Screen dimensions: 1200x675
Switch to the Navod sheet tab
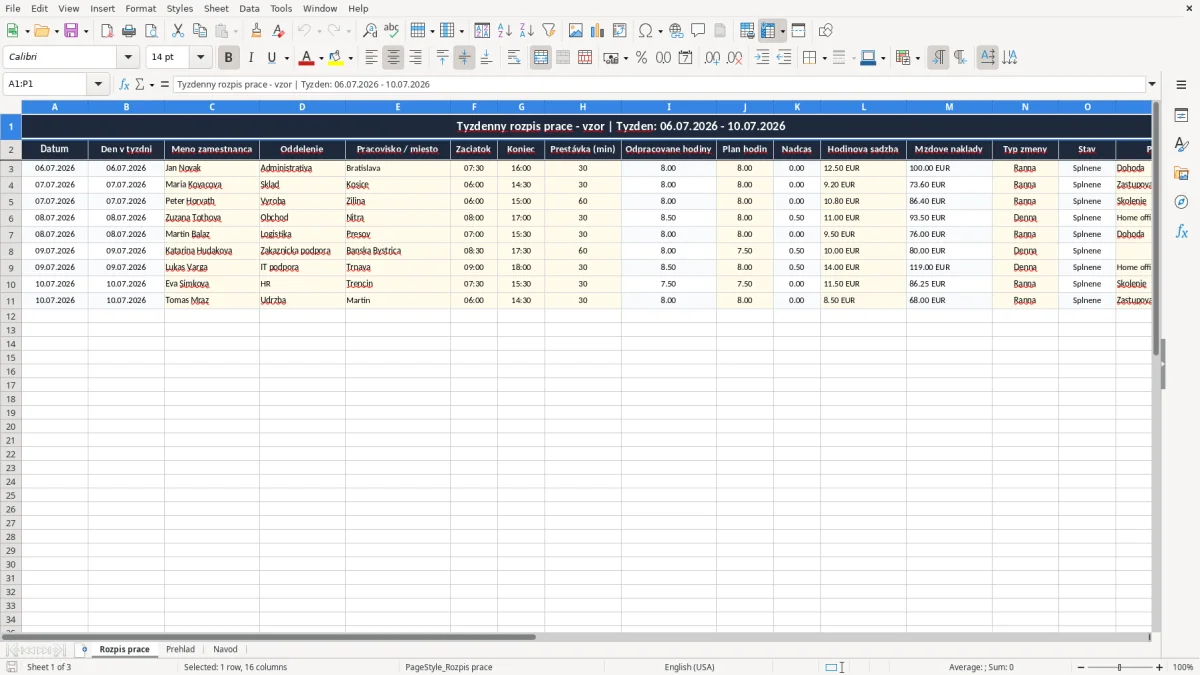tap(226, 650)
